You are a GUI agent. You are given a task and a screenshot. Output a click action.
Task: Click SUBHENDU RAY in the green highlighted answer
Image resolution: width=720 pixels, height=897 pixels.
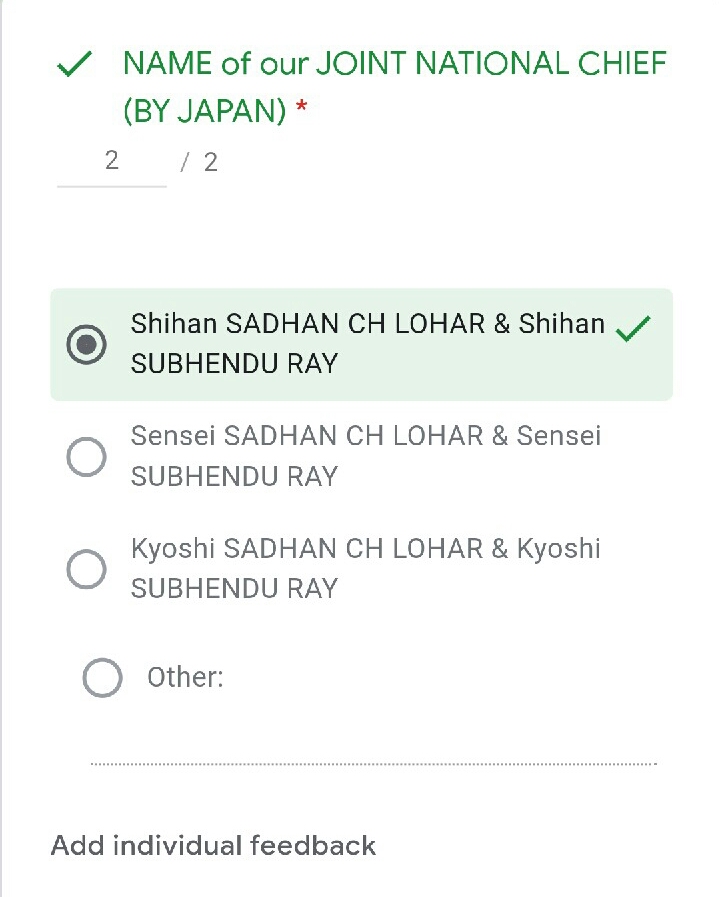pos(234,364)
